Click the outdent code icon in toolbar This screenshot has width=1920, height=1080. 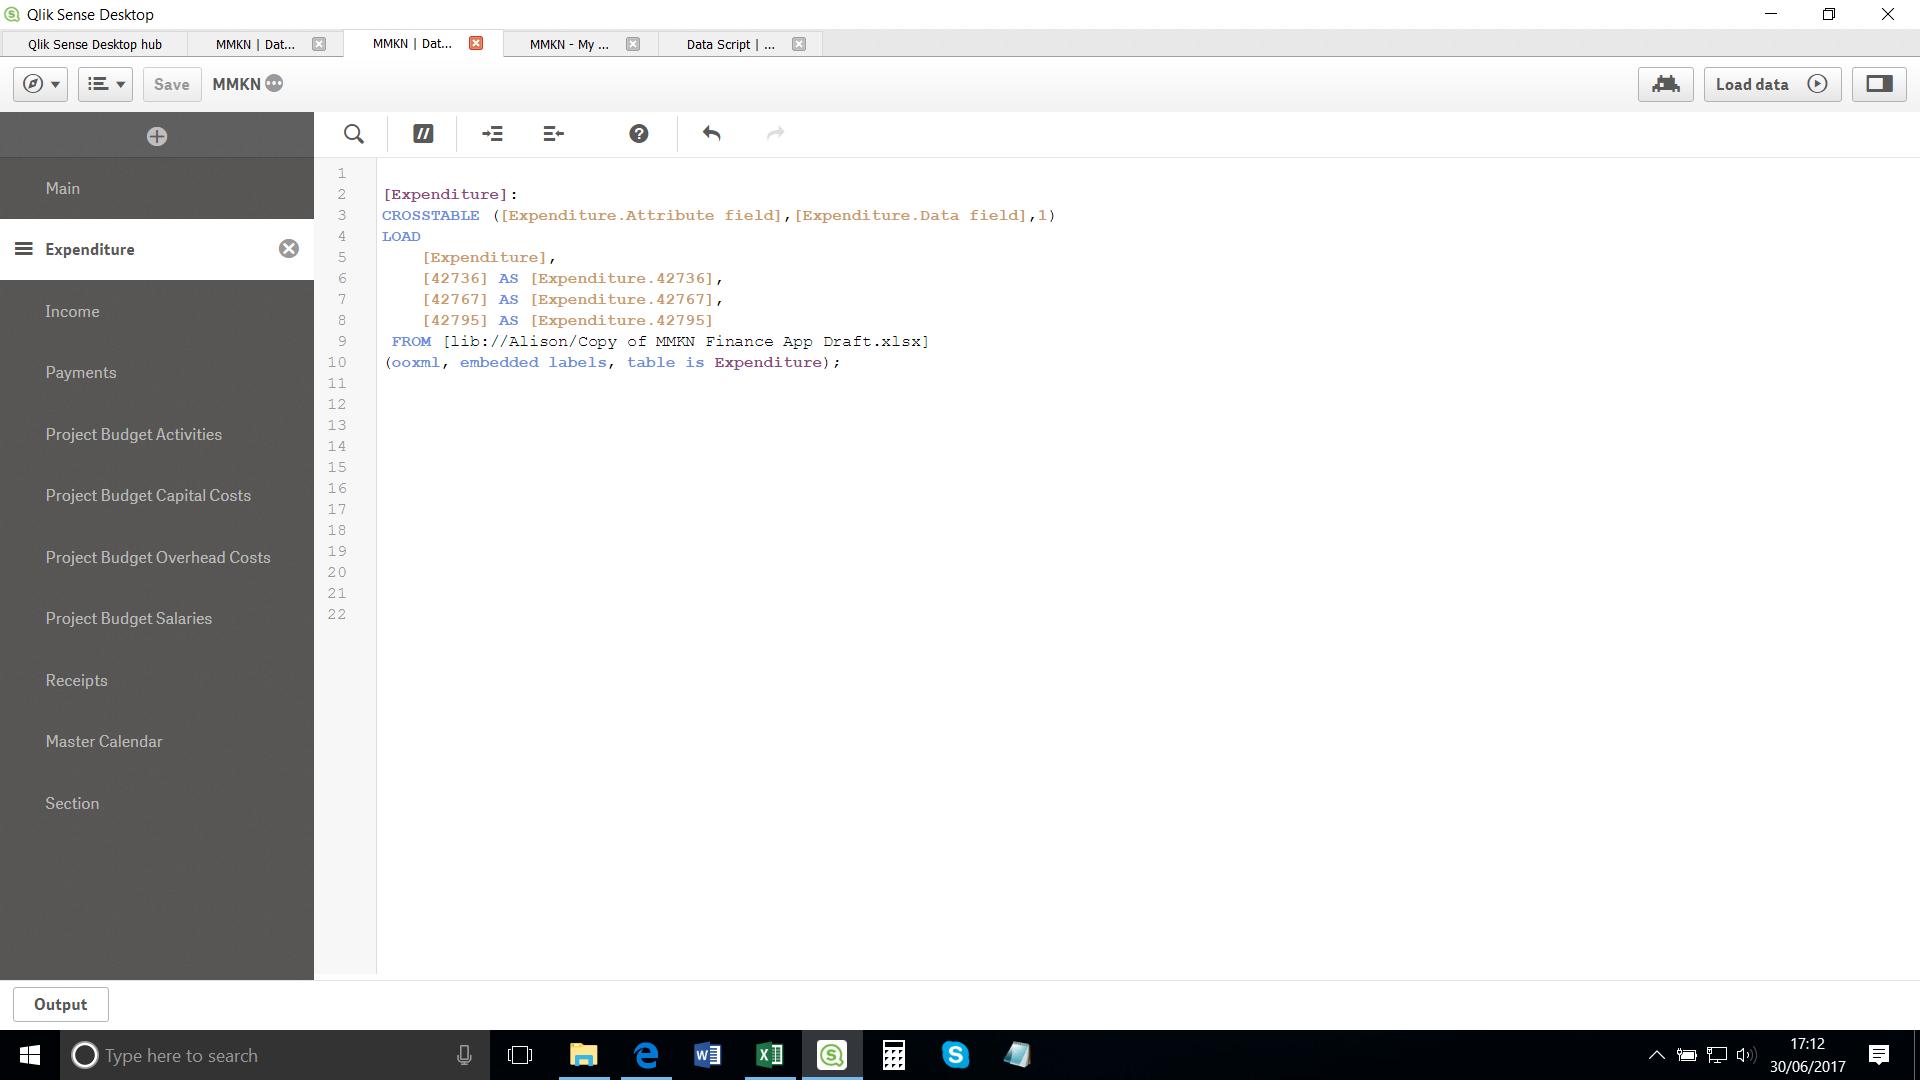[553, 133]
